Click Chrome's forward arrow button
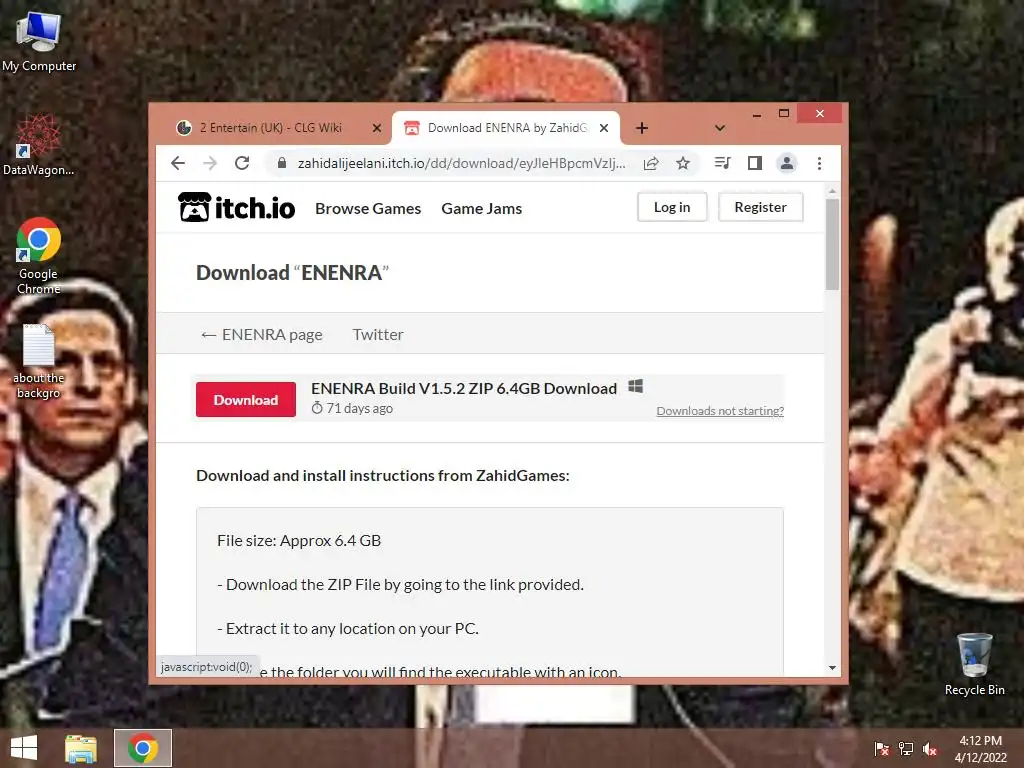Screen dimensions: 1024x768 click(x=210, y=163)
